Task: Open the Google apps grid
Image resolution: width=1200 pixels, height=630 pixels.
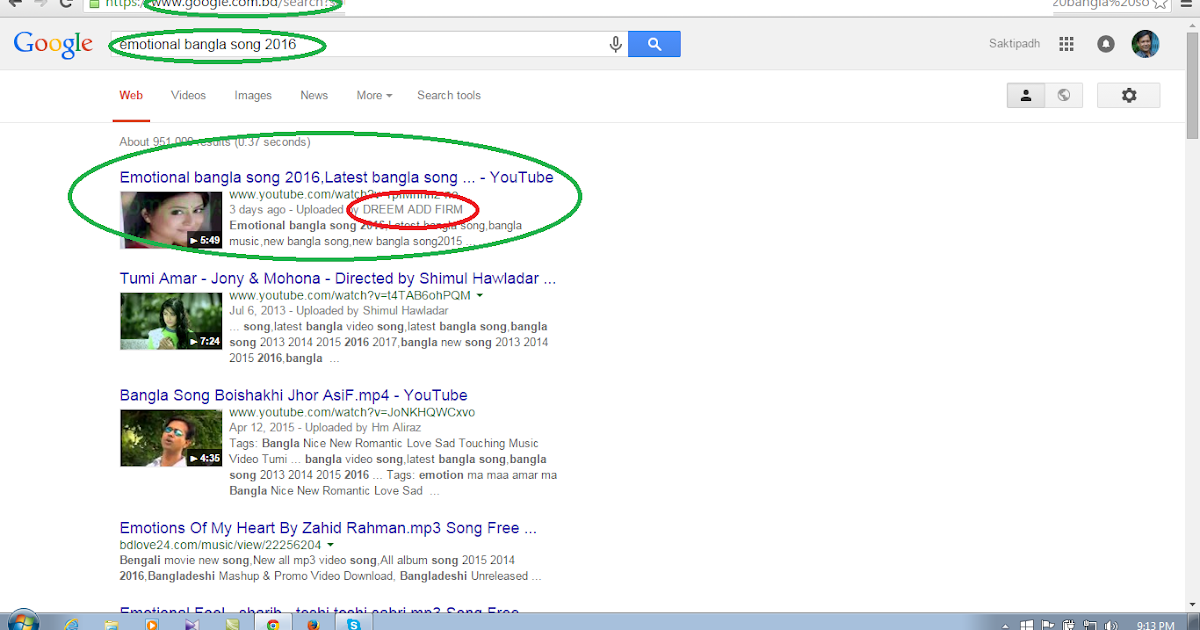Action: coord(1066,44)
